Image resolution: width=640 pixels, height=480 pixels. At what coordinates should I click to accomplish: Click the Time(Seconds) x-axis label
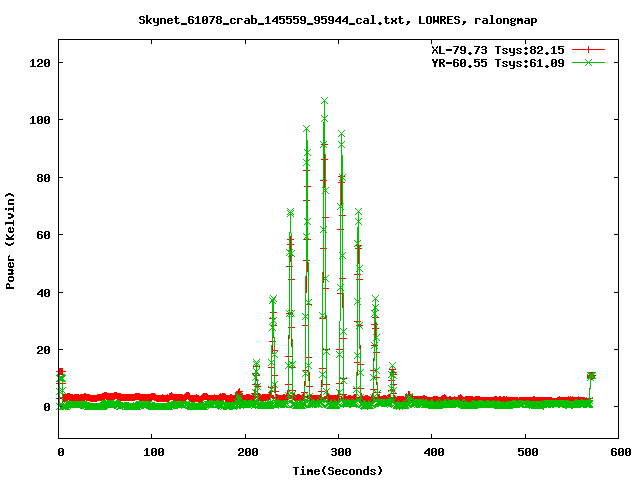tap(337, 470)
